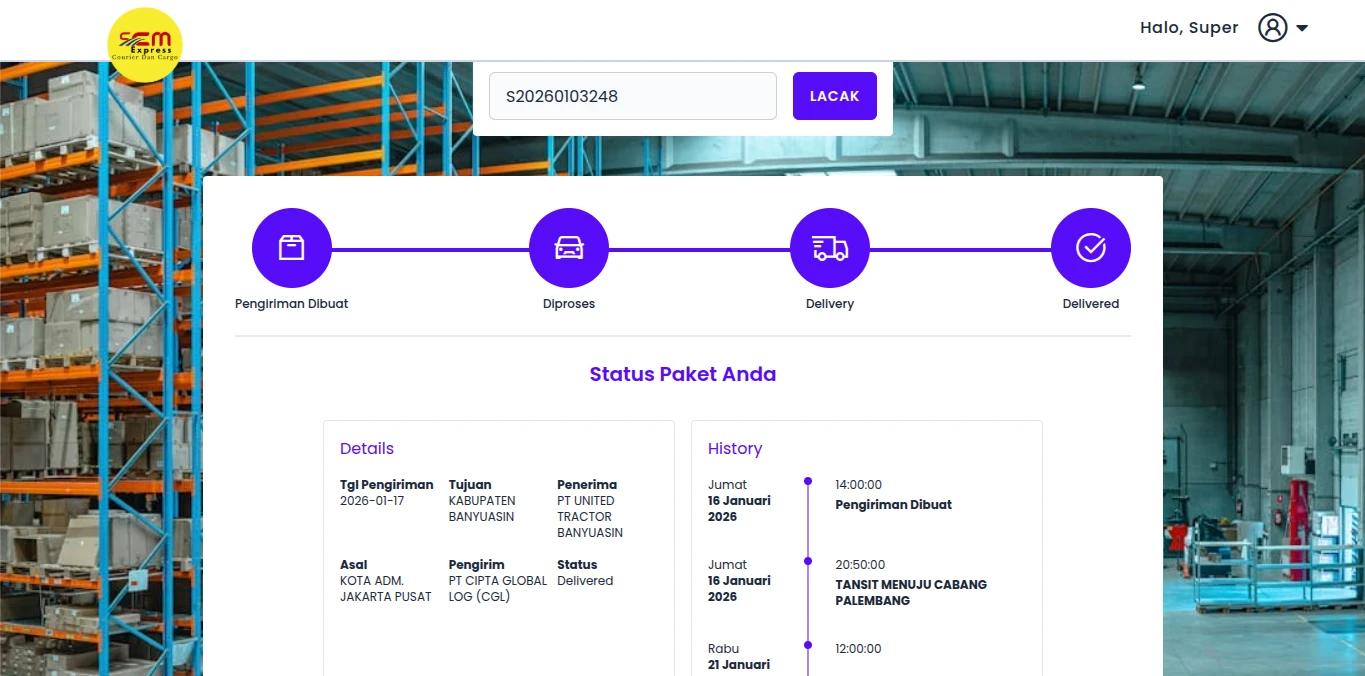Click the Details card heading

pos(367,448)
